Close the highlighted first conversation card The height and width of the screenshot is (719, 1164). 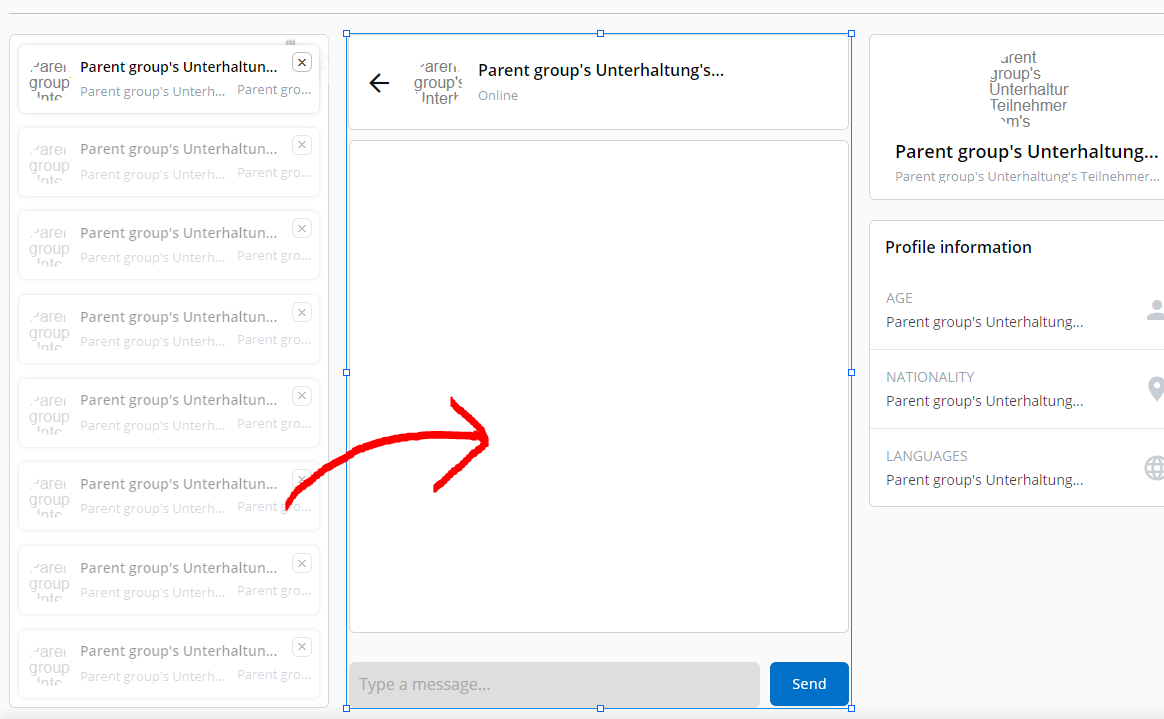click(302, 62)
